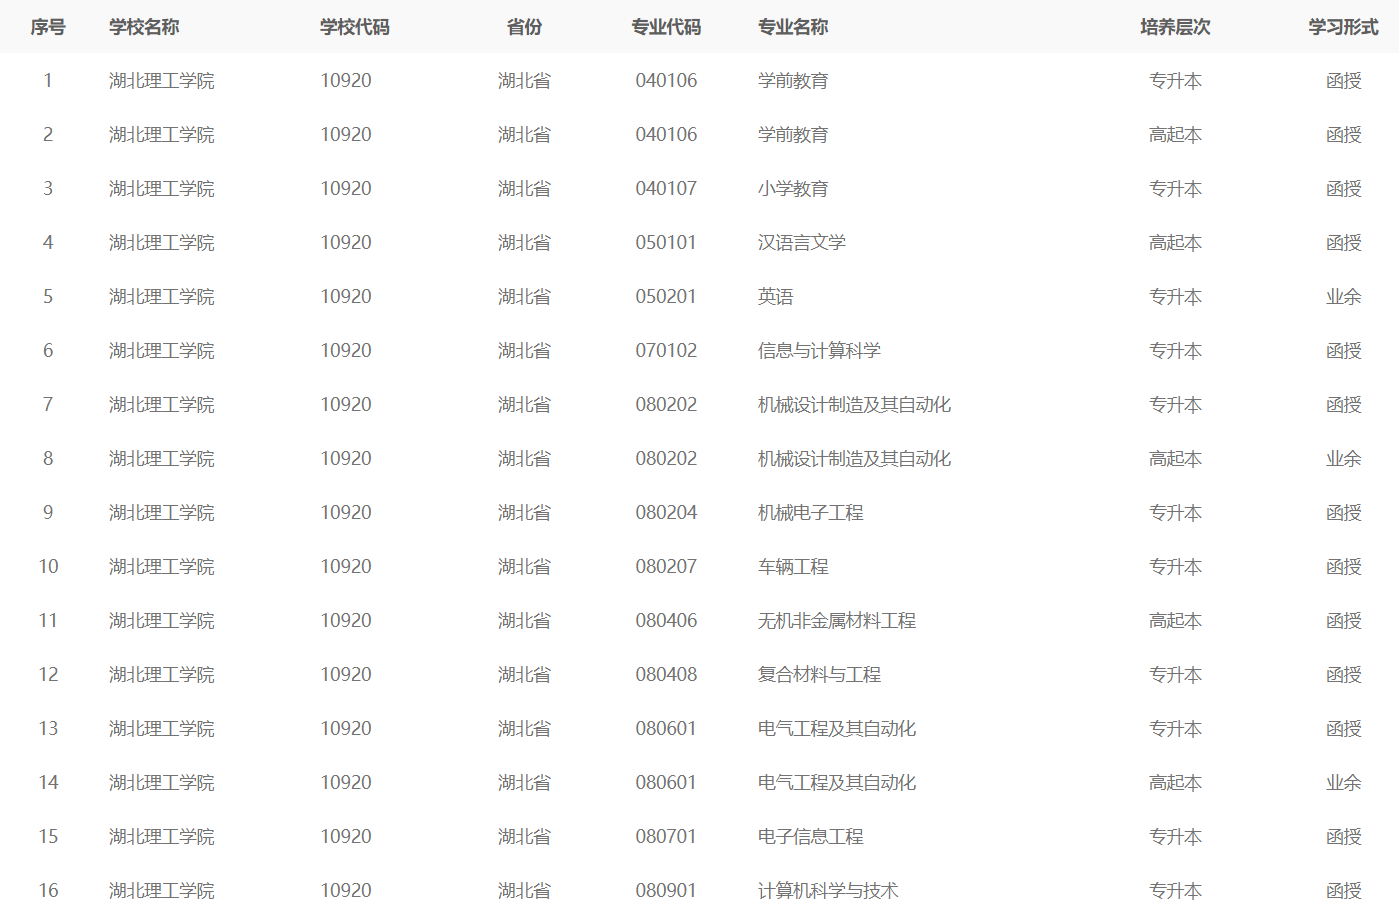Click major code 080408

[666, 675]
